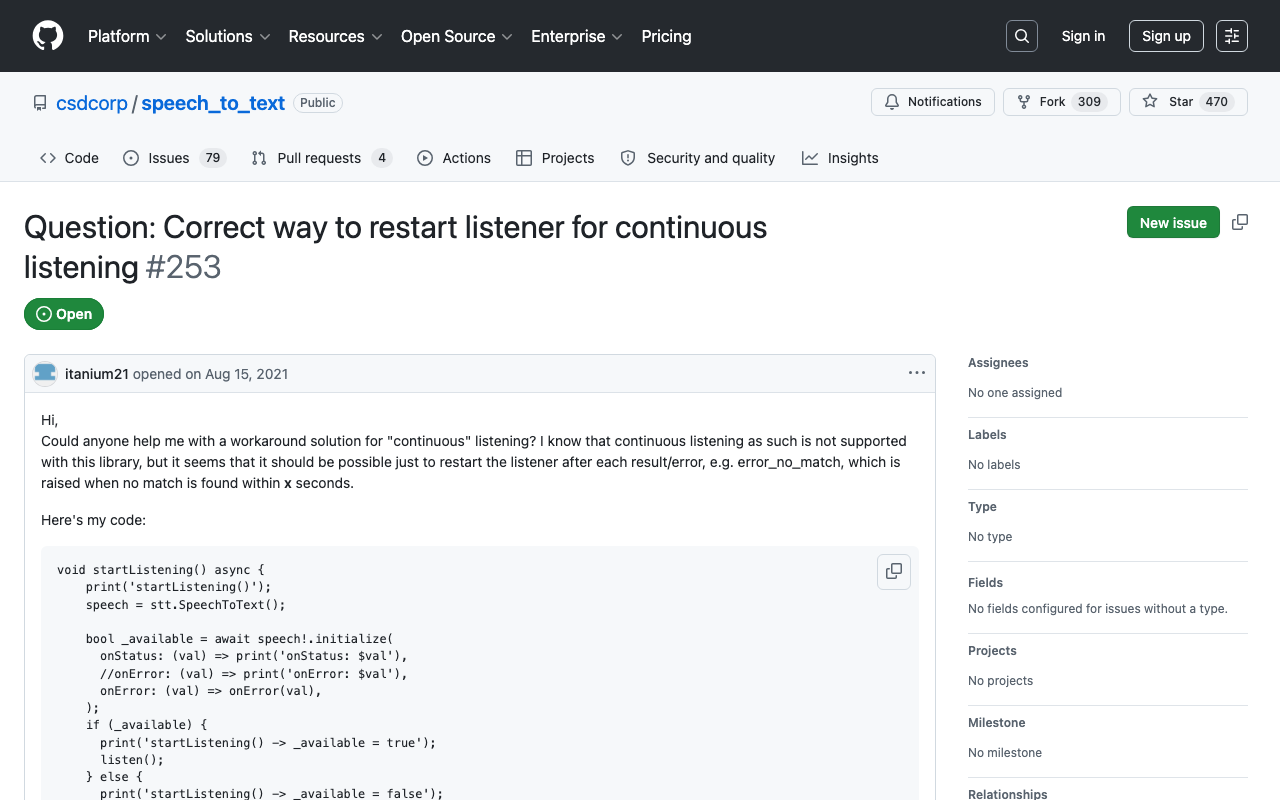
Task: Switch to the Pull requests tab
Action: [x=321, y=158]
